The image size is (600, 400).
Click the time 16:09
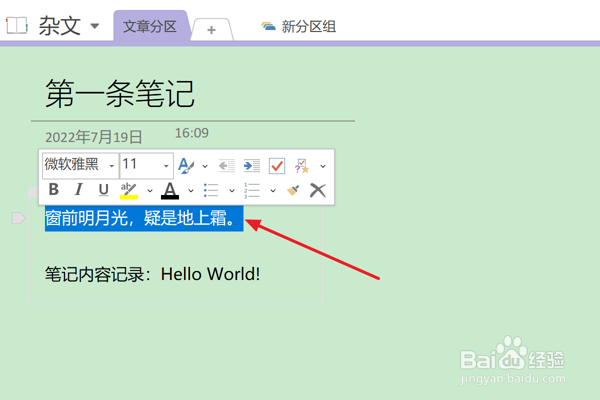[x=192, y=133]
